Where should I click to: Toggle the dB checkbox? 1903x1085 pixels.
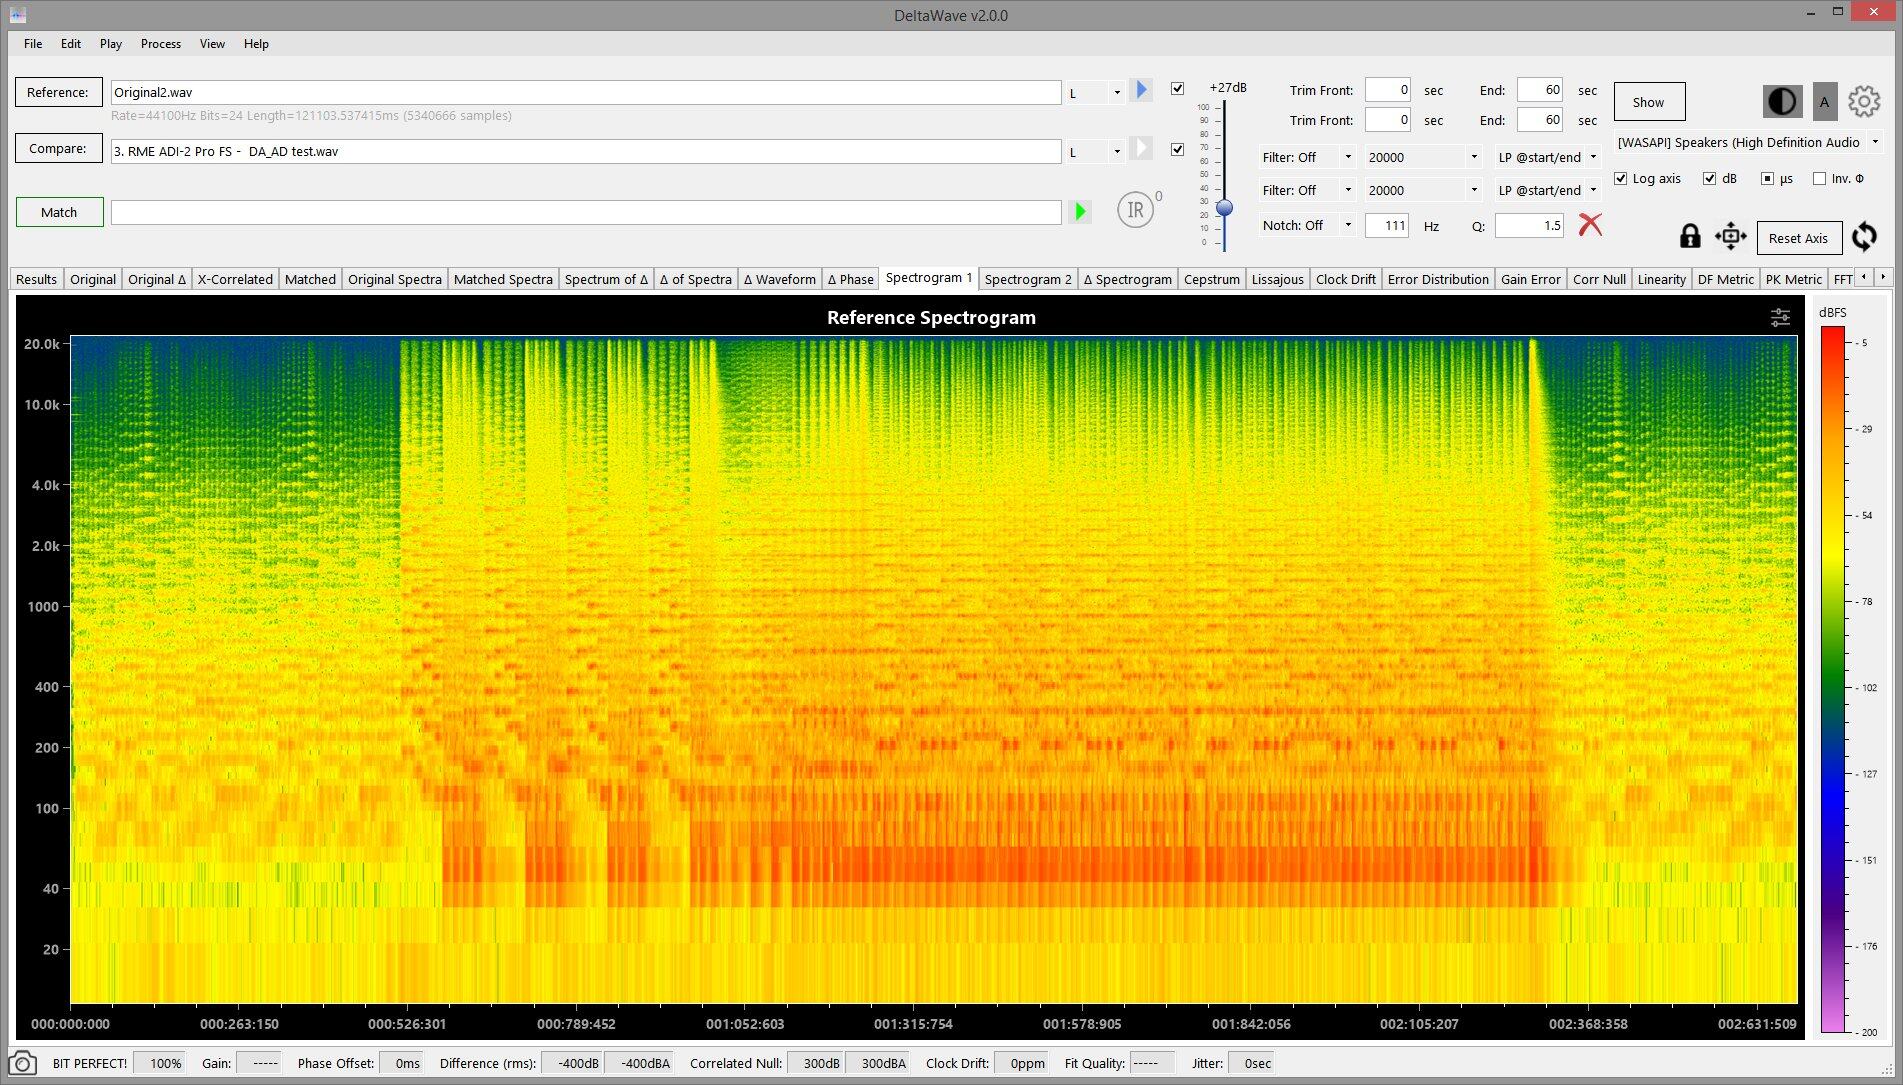[1709, 178]
